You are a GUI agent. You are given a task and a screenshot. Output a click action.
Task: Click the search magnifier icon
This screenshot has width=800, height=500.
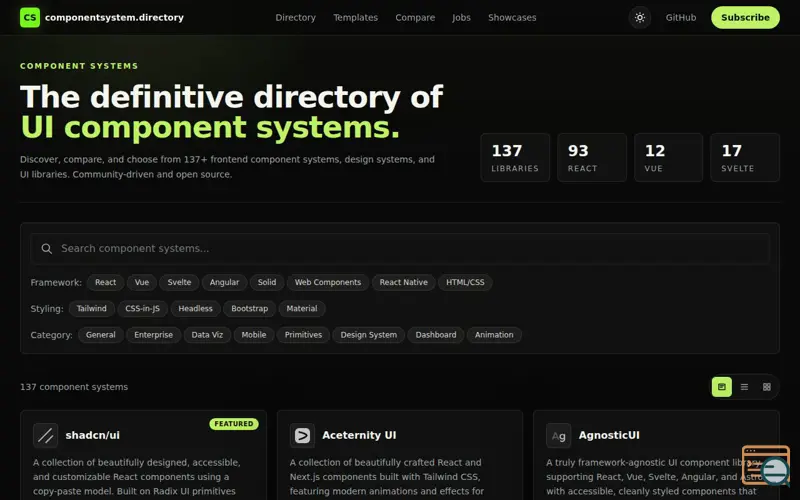pos(46,248)
